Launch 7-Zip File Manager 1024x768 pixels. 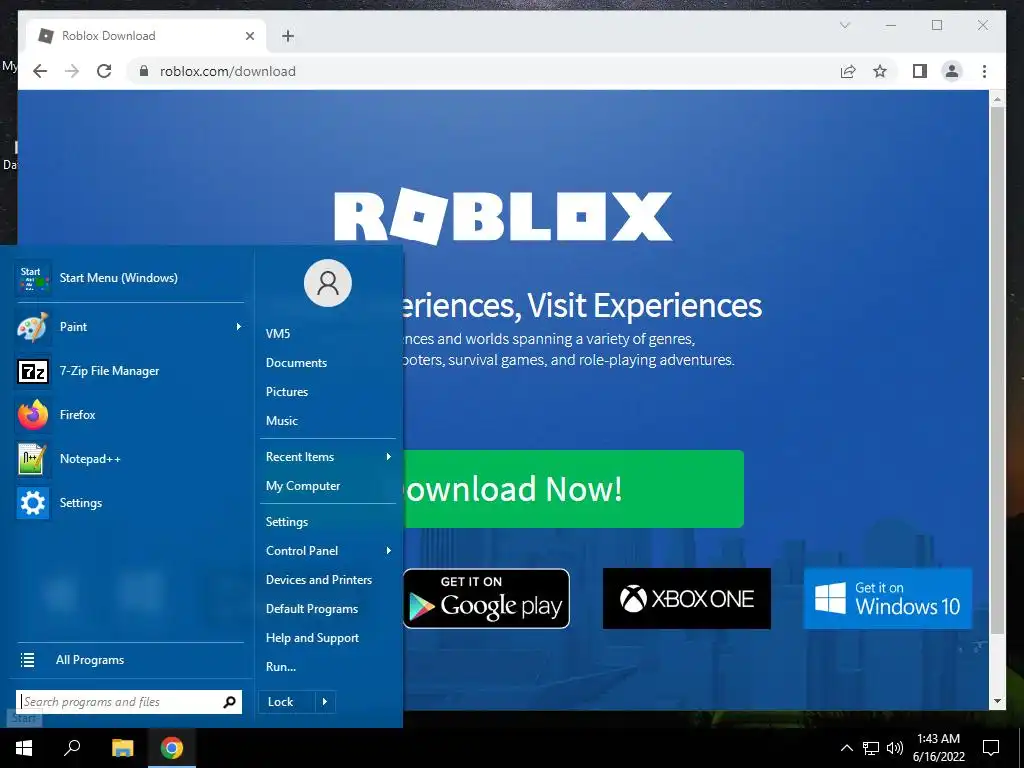tap(129, 371)
